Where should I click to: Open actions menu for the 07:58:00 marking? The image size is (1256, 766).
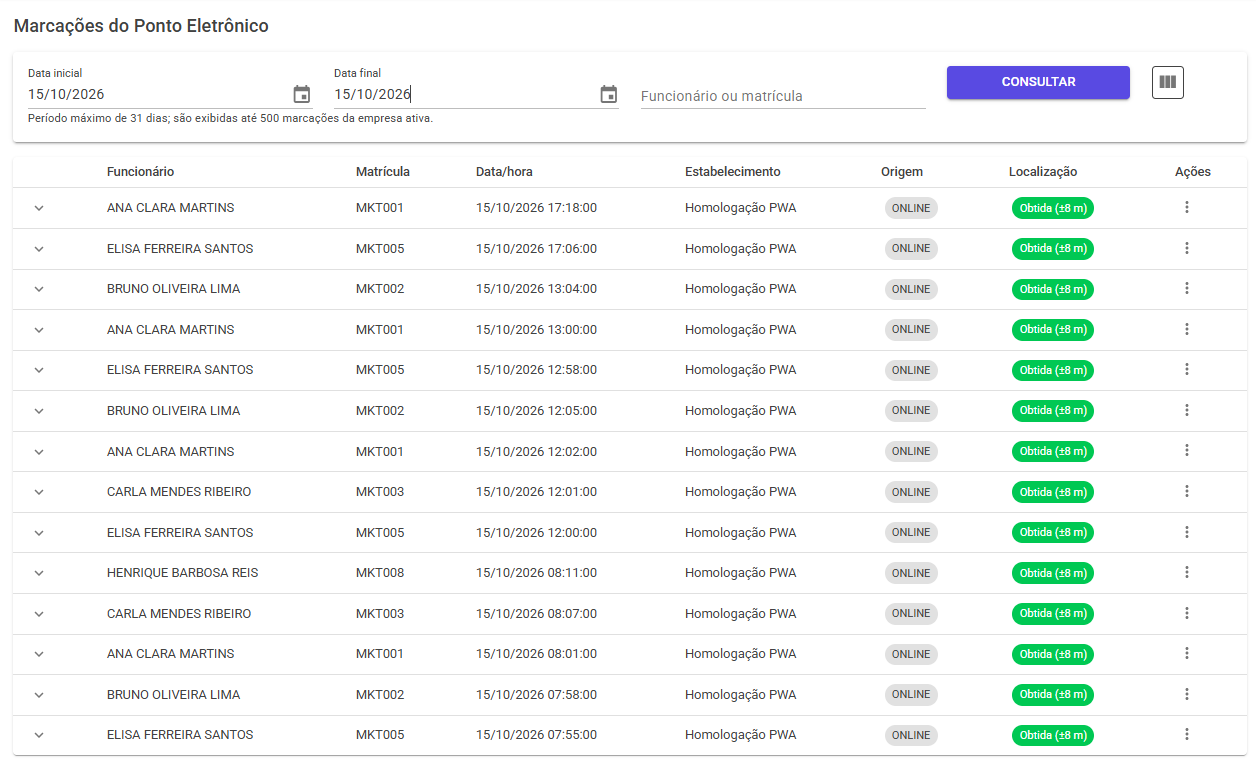click(x=1187, y=694)
